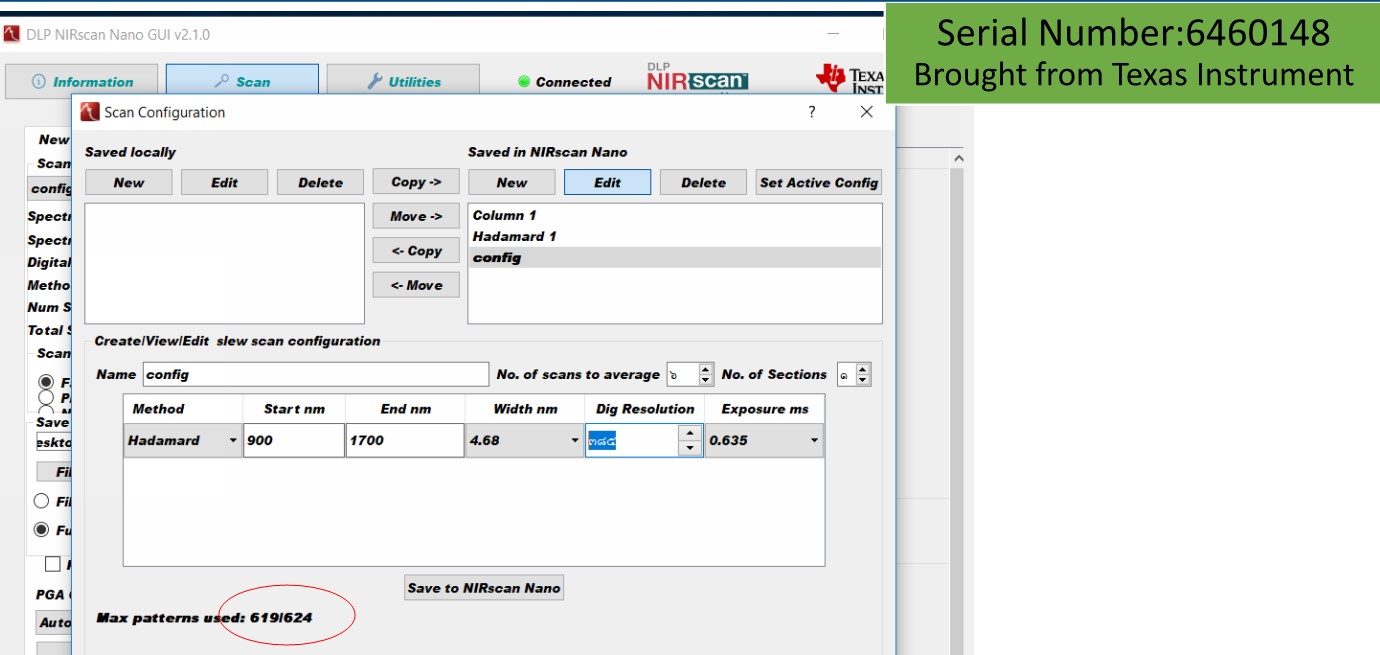
Task: Click the Dig Resolution input field
Action: (x=632, y=440)
